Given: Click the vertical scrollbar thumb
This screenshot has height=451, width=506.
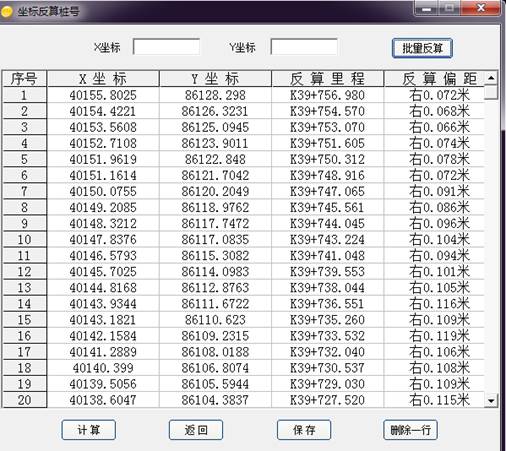Looking at the screenshot, I should pos(491,93).
